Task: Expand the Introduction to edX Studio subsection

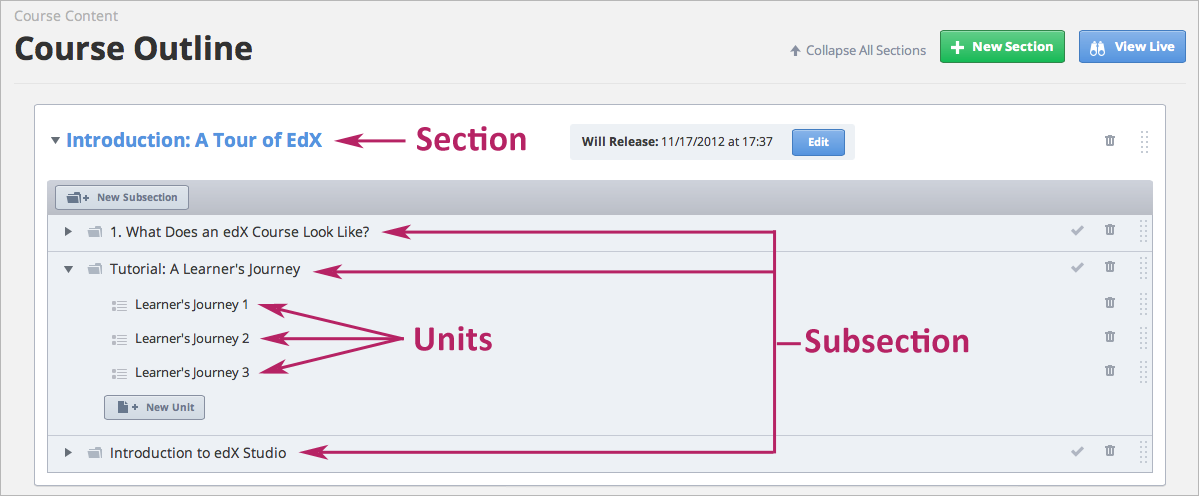Action: pyautogui.click(x=68, y=453)
